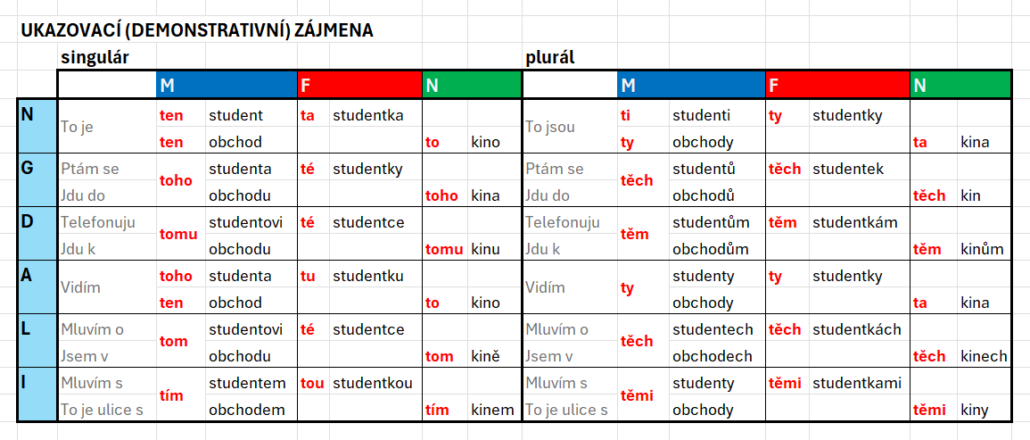This screenshot has width=1030, height=440.
Task: Click the cell containing "studentka"
Action: click(367, 115)
